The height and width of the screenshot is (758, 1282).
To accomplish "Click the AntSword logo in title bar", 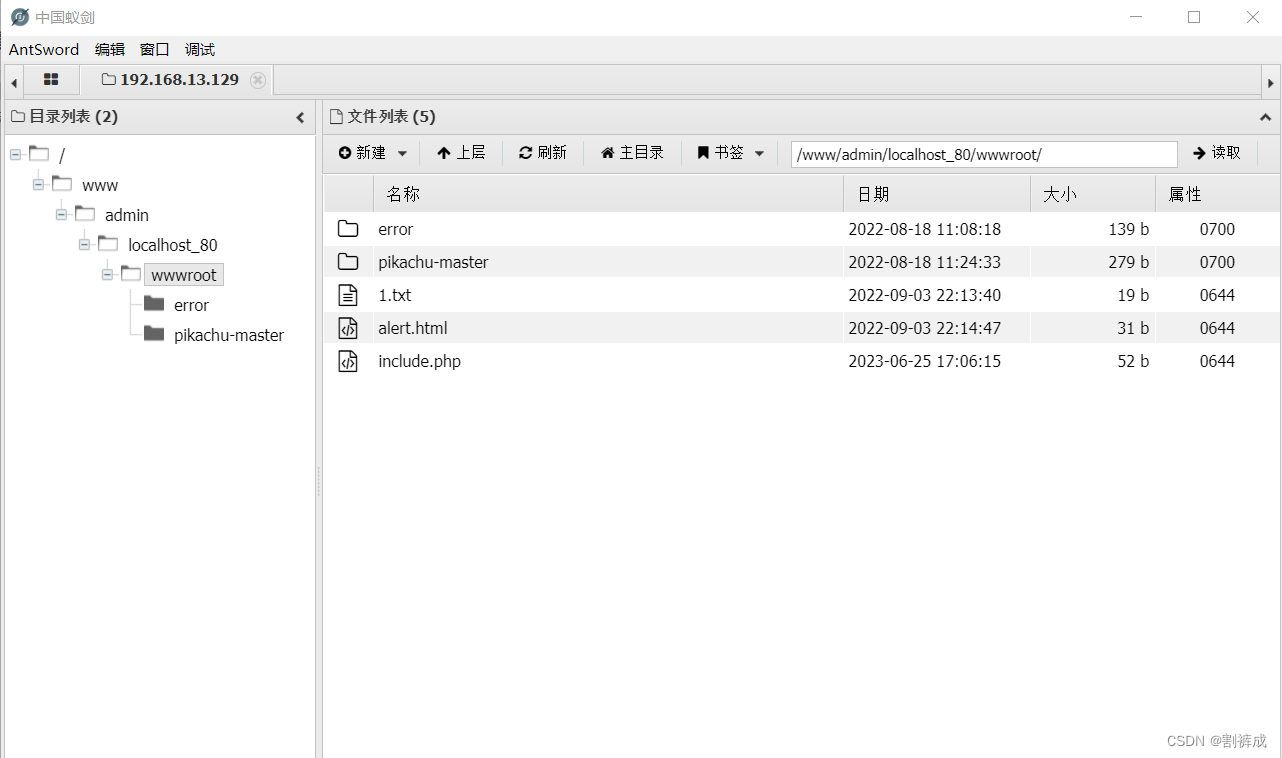I will pyautogui.click(x=19, y=16).
